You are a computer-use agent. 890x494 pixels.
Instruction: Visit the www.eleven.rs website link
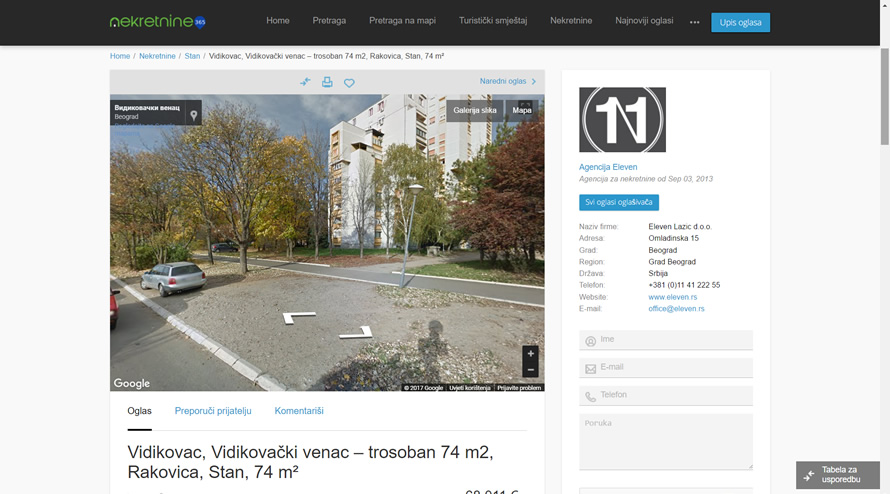coord(672,297)
